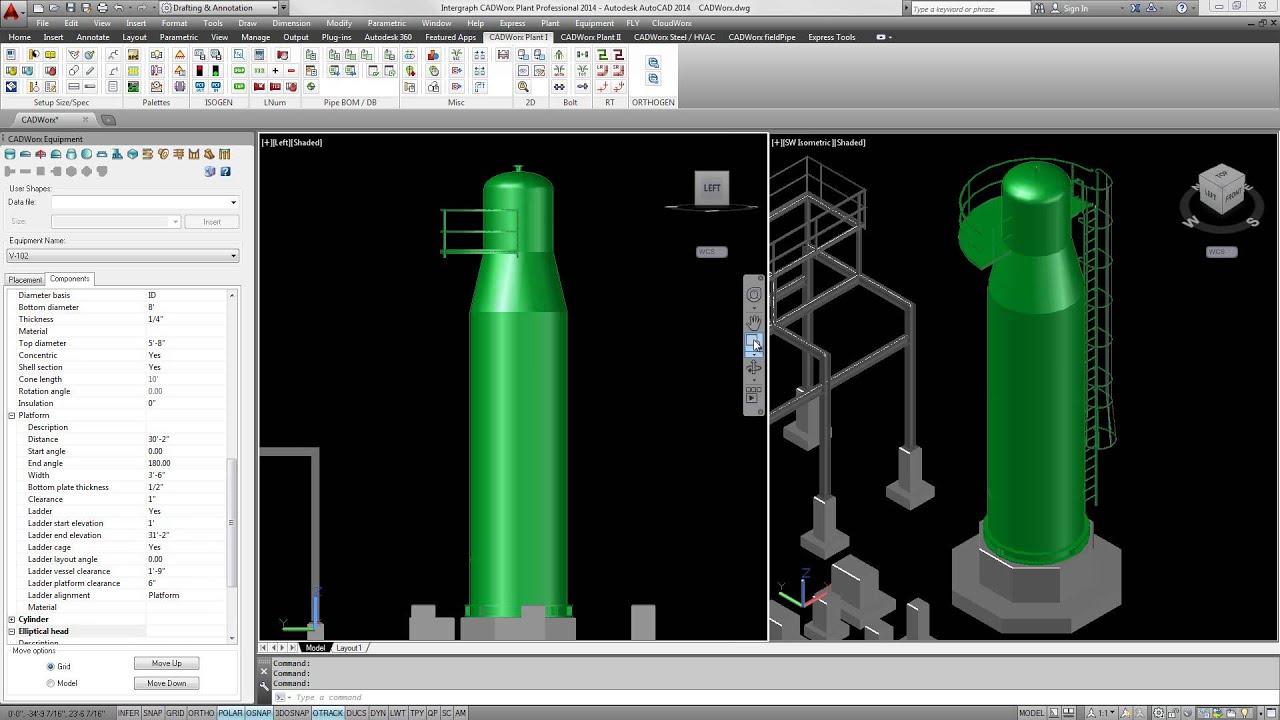Select the cone equipment shape icon
1280x720 pixels.
click(70, 155)
